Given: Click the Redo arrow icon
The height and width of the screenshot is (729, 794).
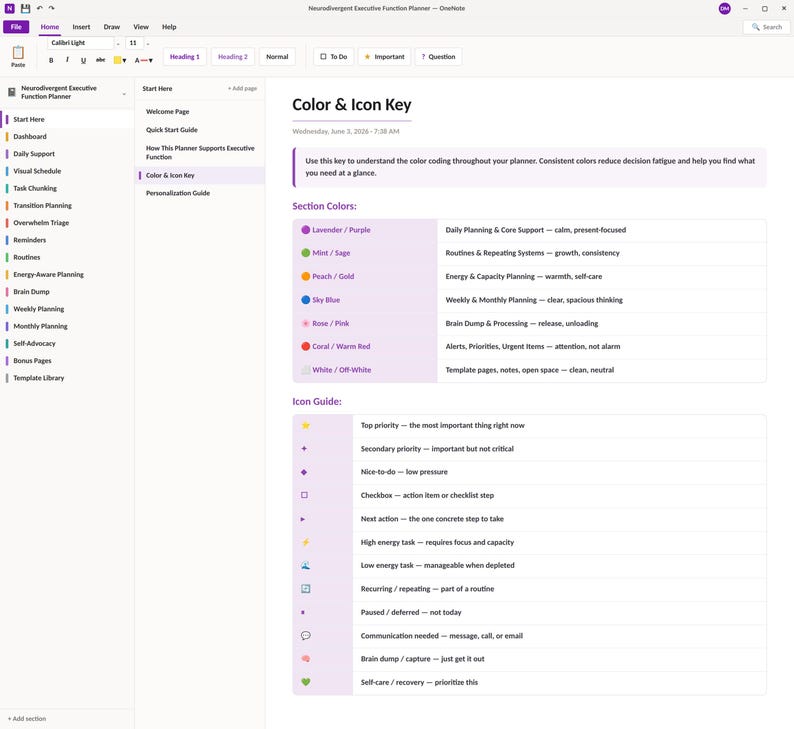Looking at the screenshot, I should pyautogui.click(x=51, y=8).
